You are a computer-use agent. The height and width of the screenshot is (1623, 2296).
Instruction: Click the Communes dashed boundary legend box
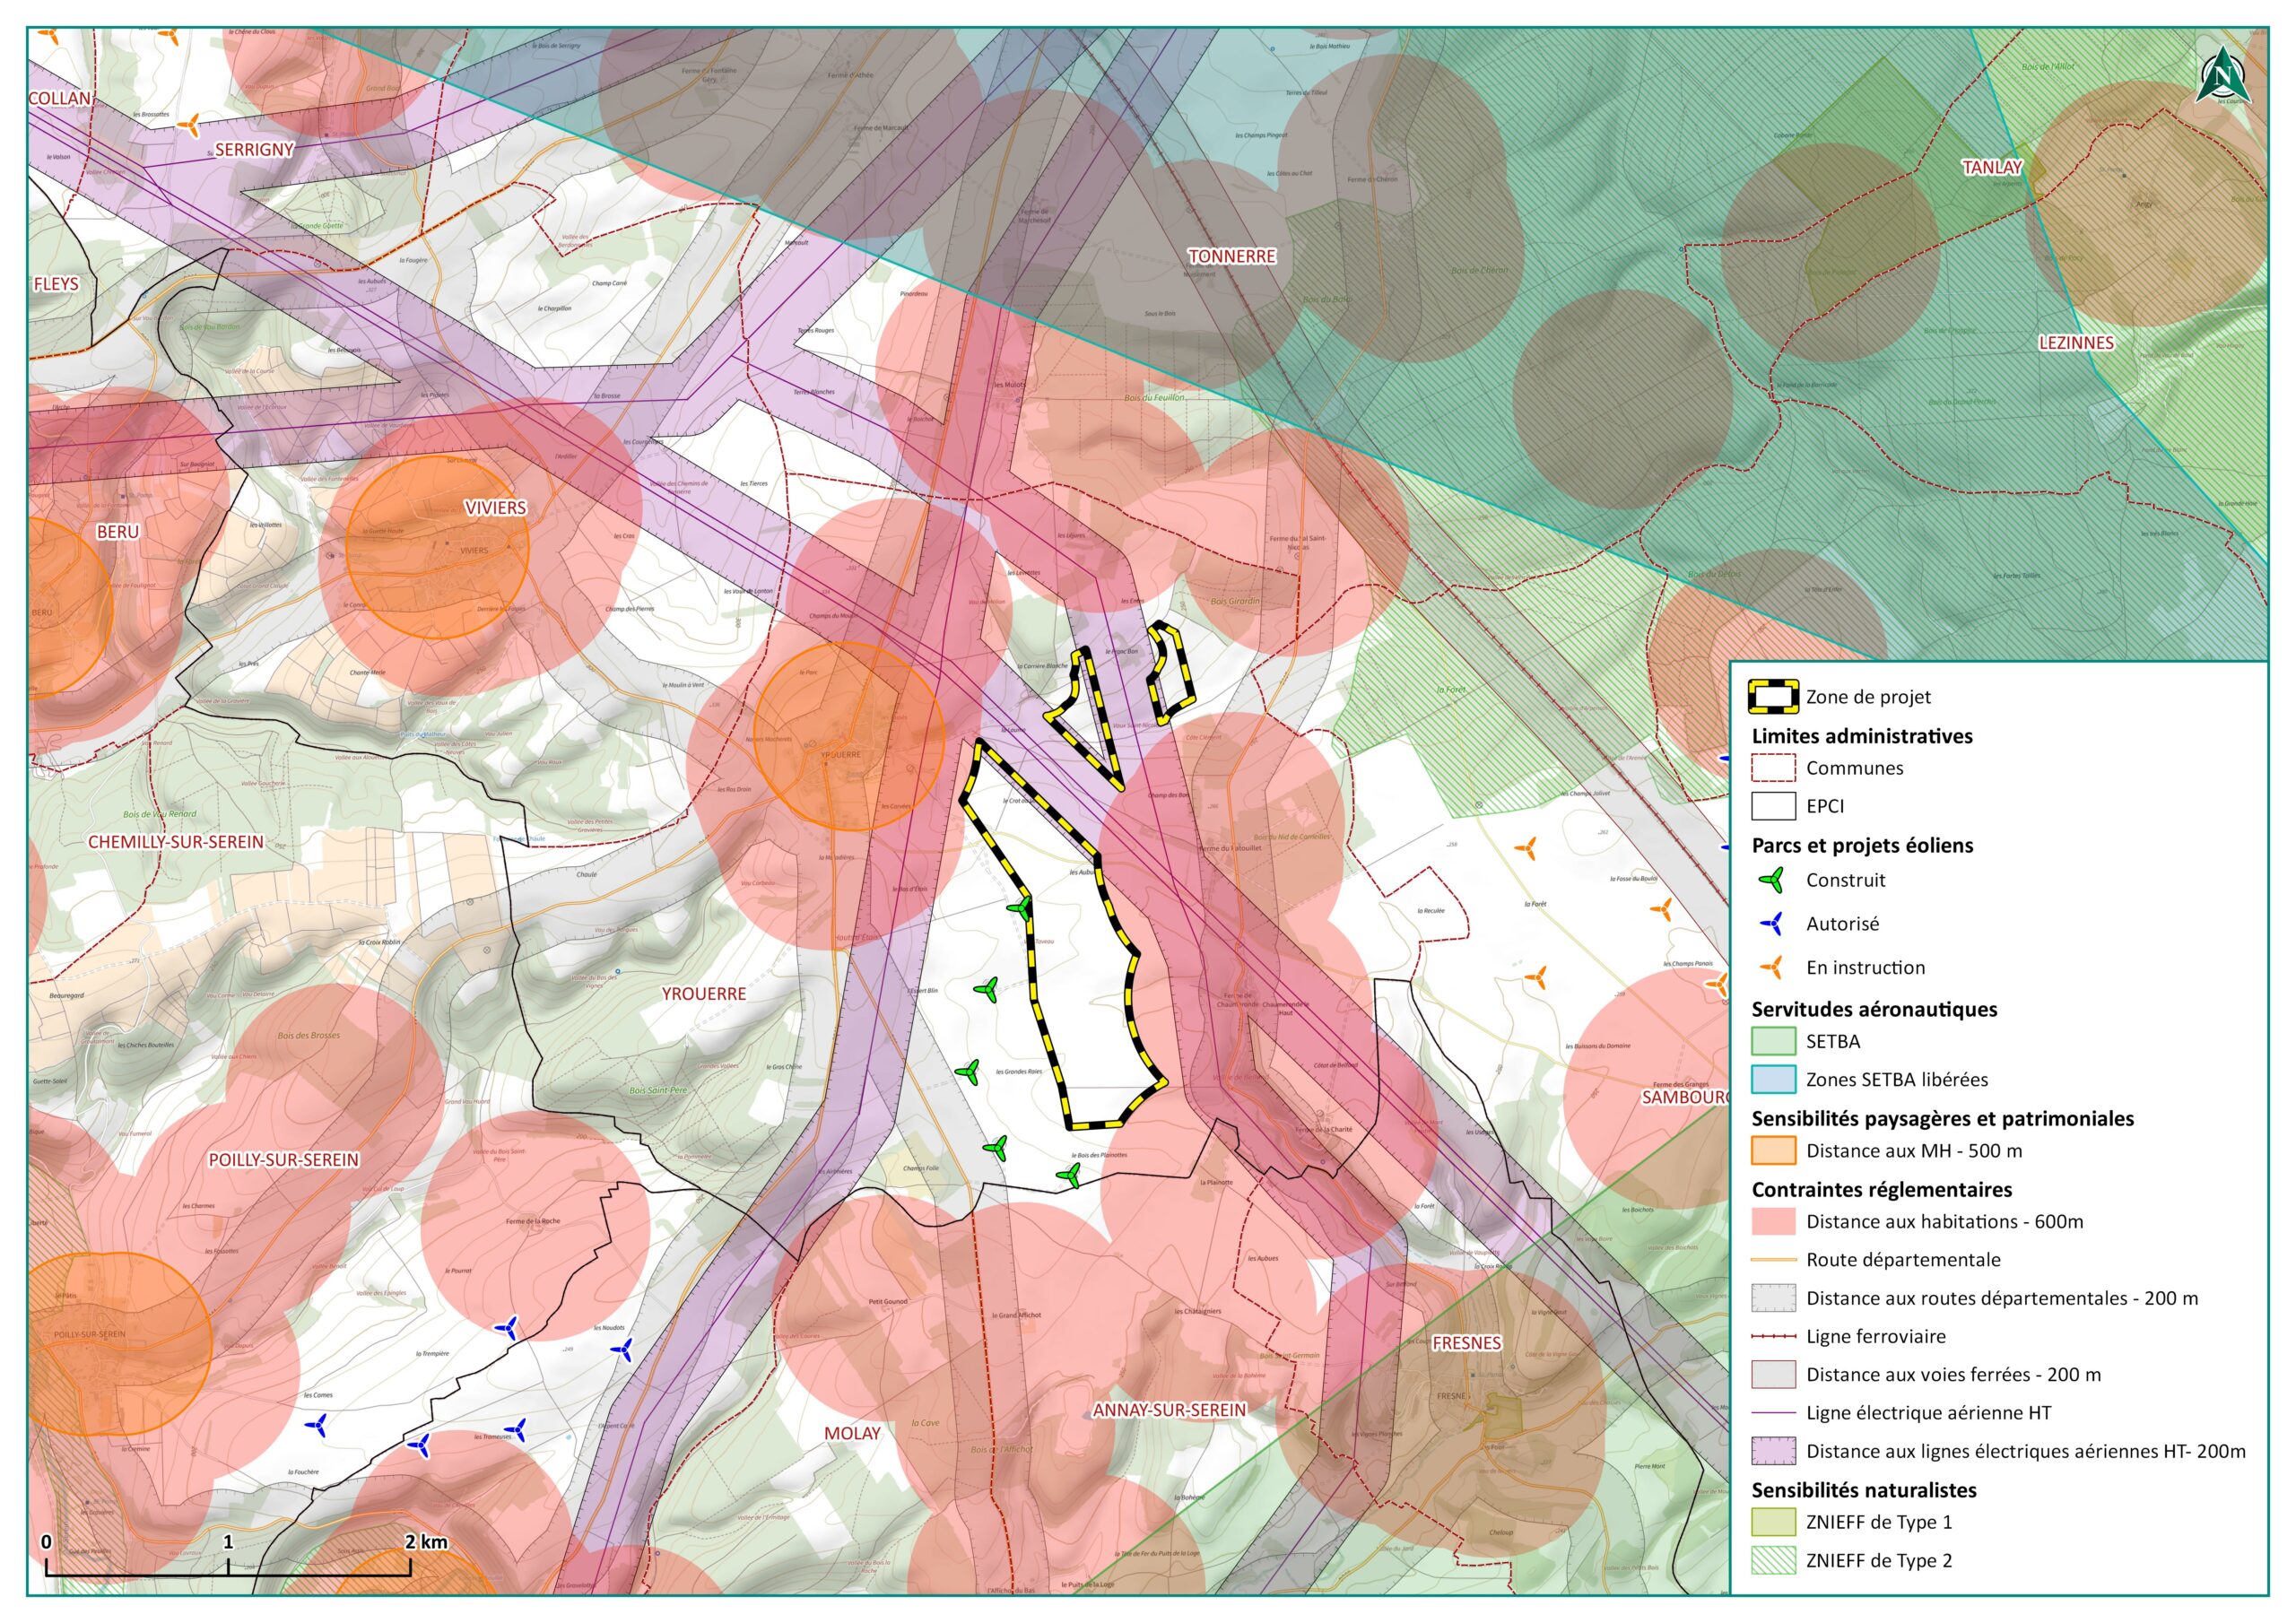[1773, 768]
